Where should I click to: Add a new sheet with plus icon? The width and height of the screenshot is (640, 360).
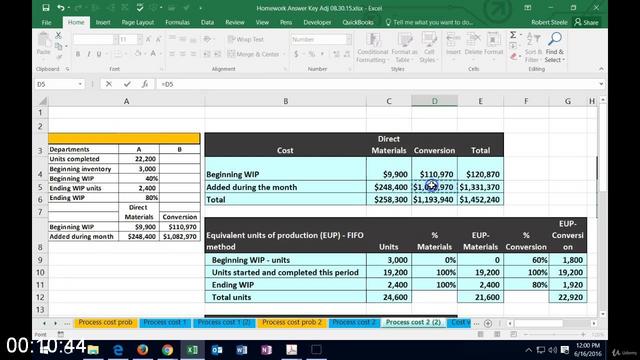click(488, 323)
